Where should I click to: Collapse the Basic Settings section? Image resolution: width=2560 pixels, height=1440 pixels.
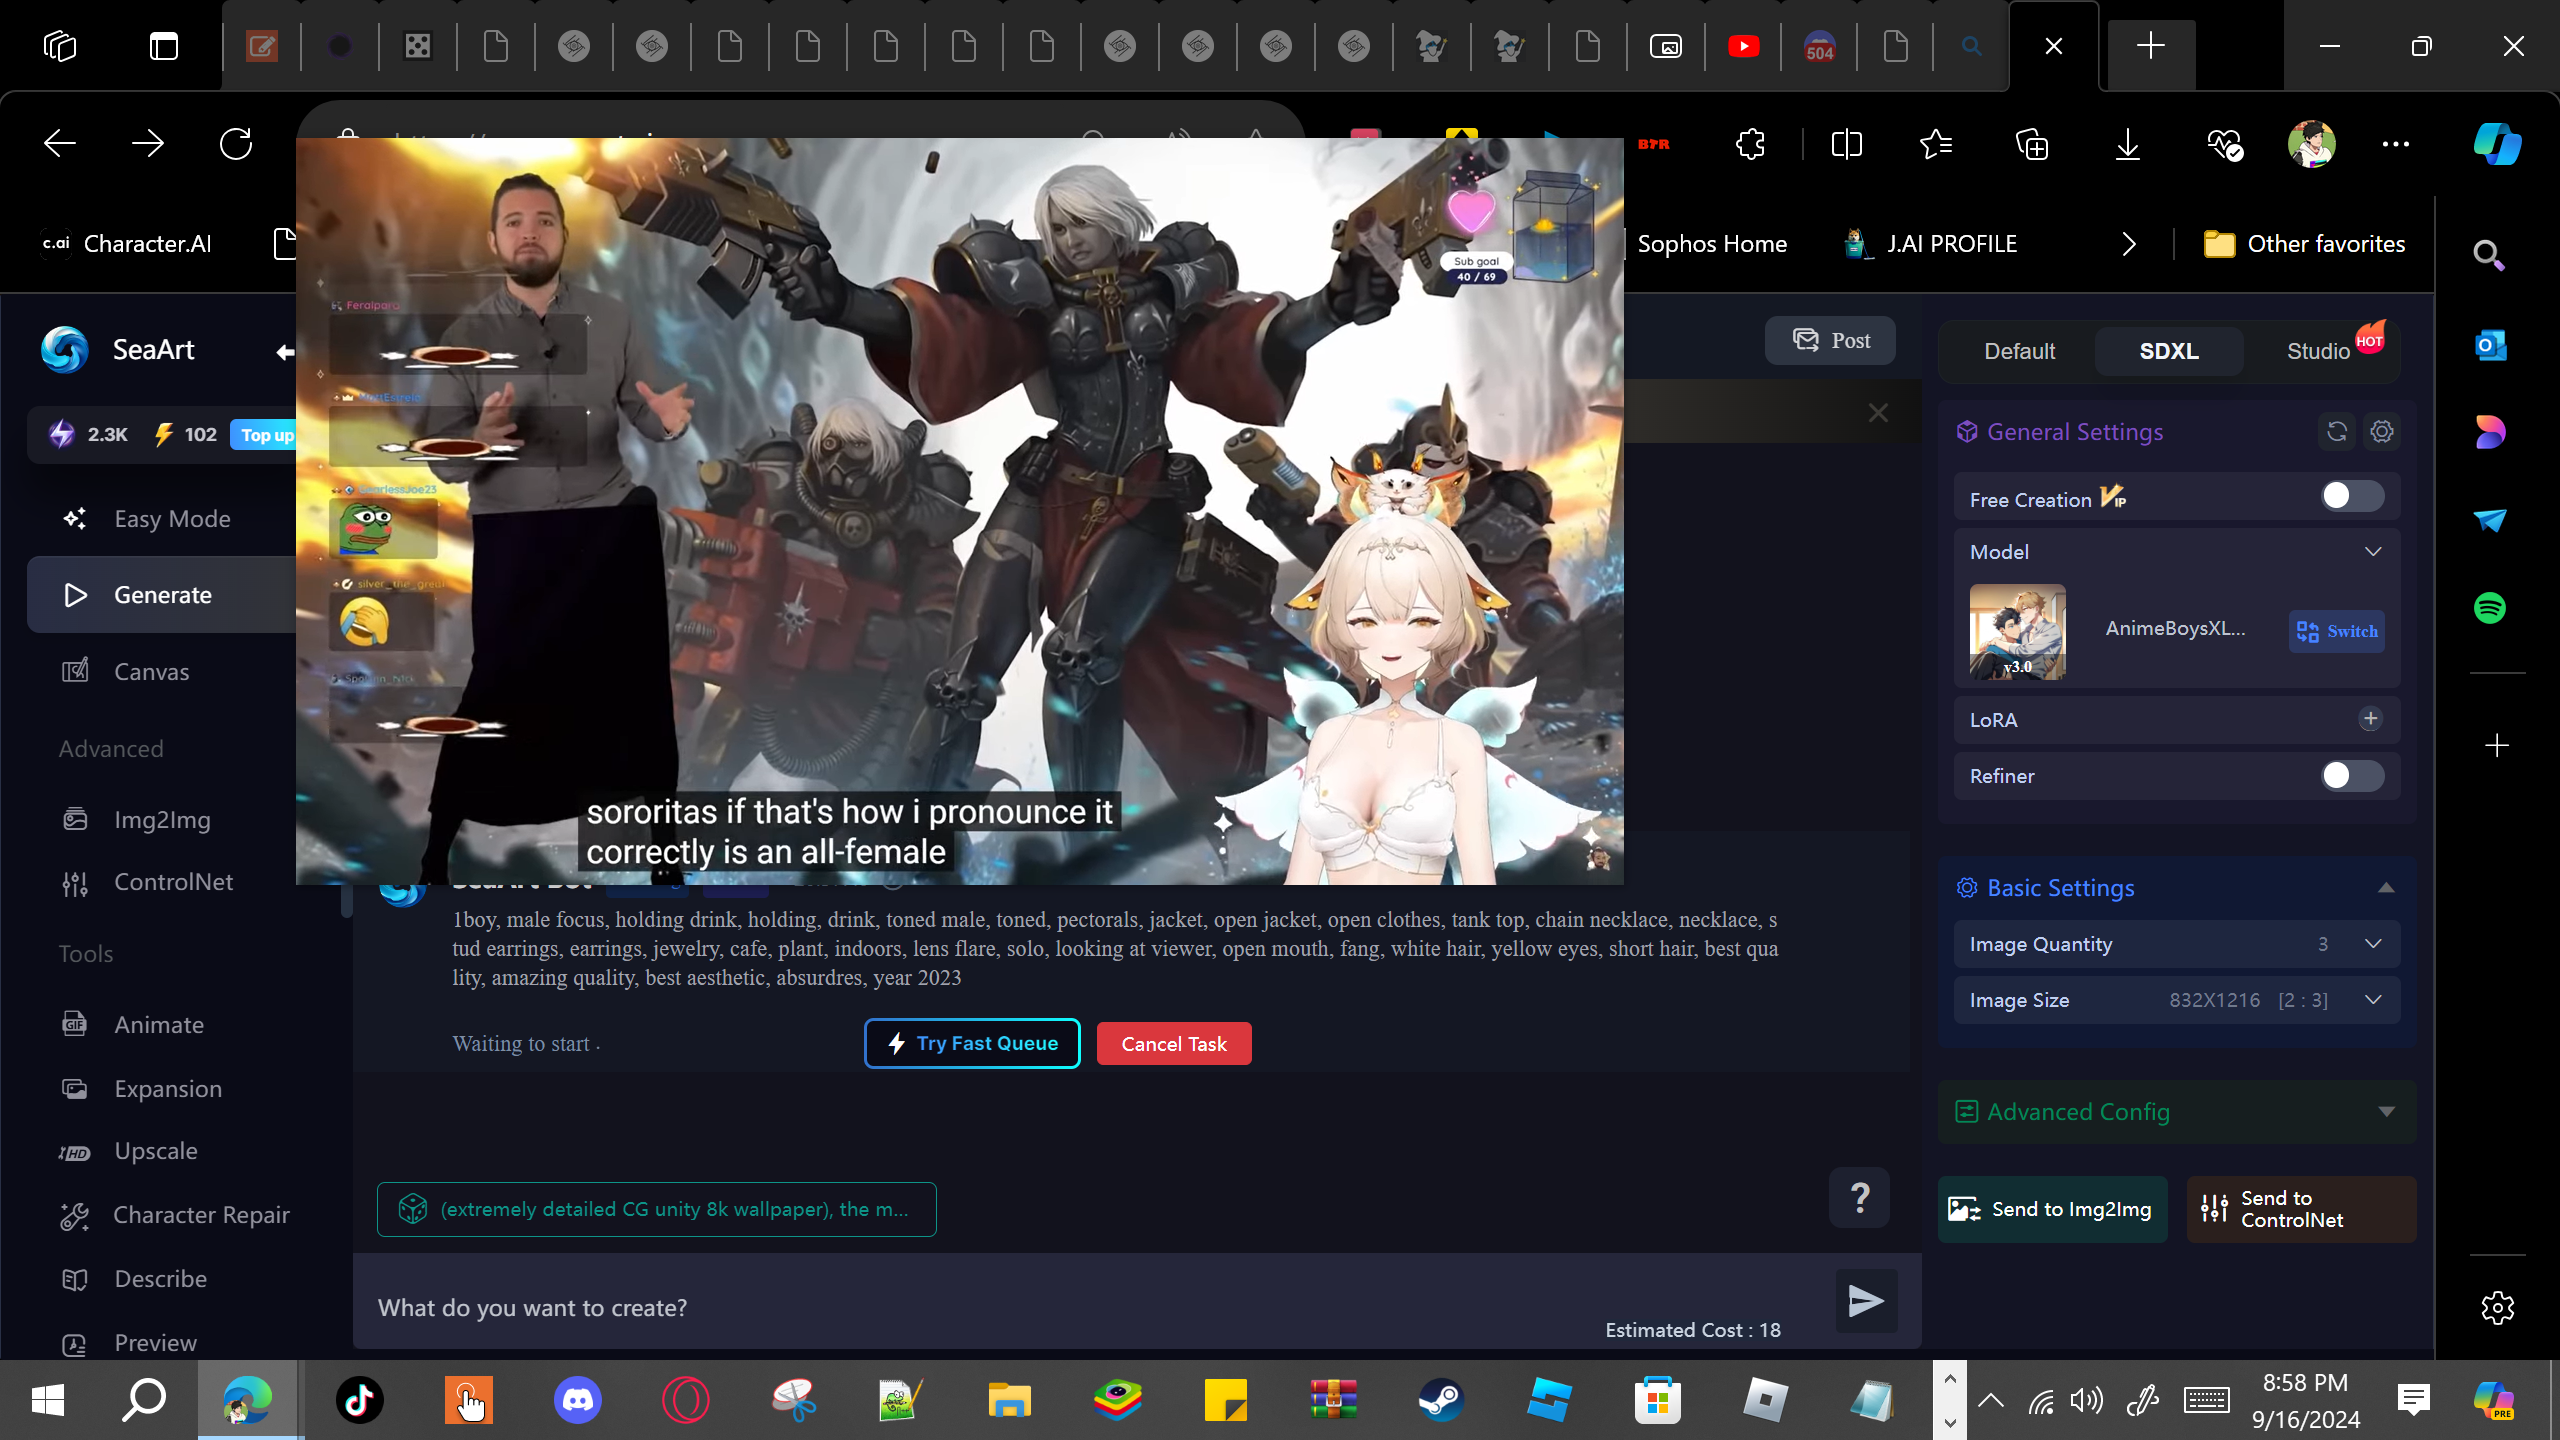tap(2386, 888)
